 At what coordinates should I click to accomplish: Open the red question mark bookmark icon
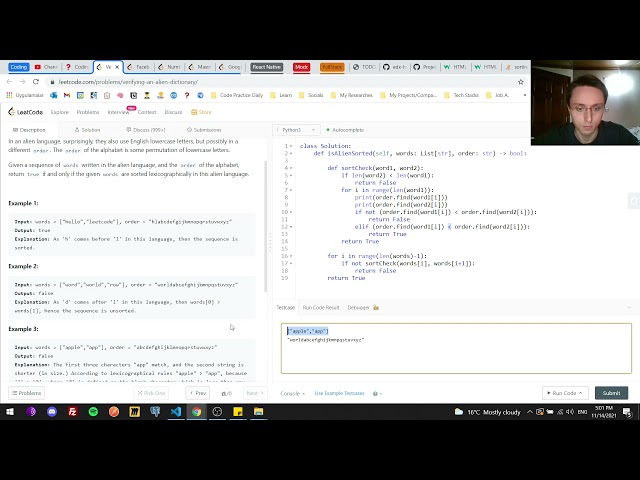[187, 95]
